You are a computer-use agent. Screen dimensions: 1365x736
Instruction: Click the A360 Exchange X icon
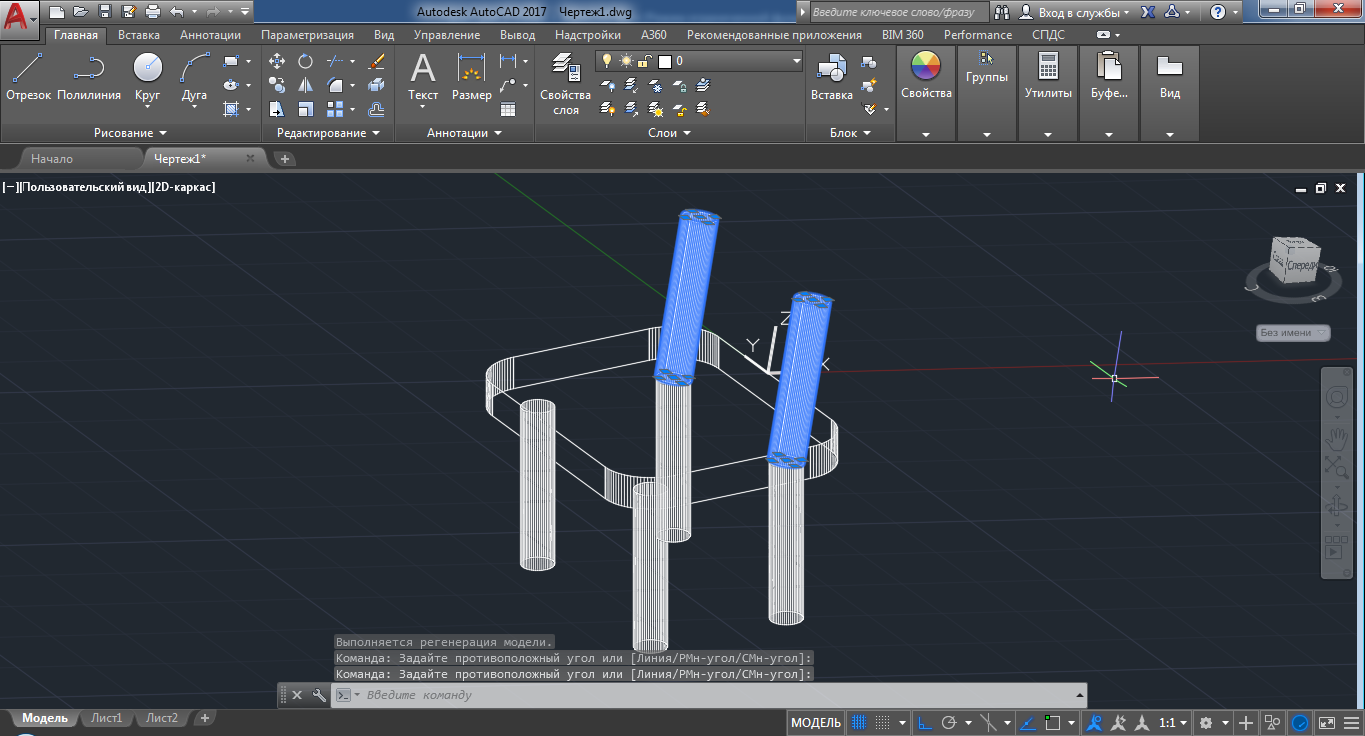click(x=1149, y=12)
